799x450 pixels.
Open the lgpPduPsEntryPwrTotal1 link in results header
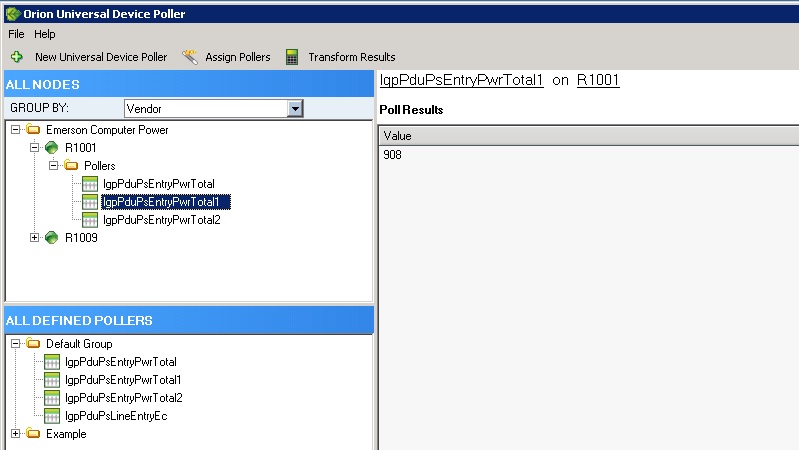tap(462, 80)
